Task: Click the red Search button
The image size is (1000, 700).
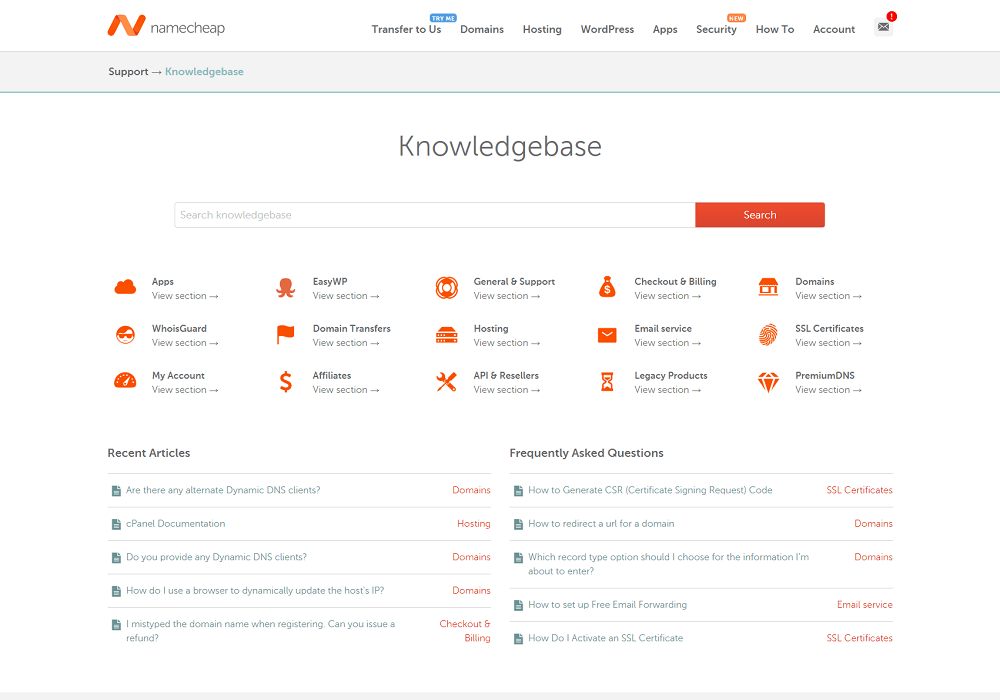Action: pos(760,215)
